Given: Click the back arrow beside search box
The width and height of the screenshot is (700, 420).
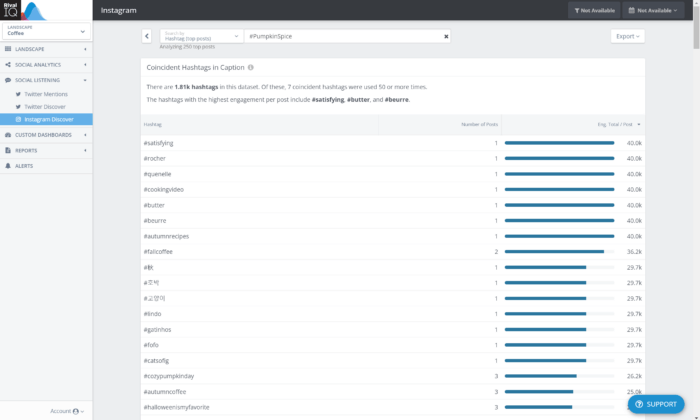Looking at the screenshot, I should 147,36.
